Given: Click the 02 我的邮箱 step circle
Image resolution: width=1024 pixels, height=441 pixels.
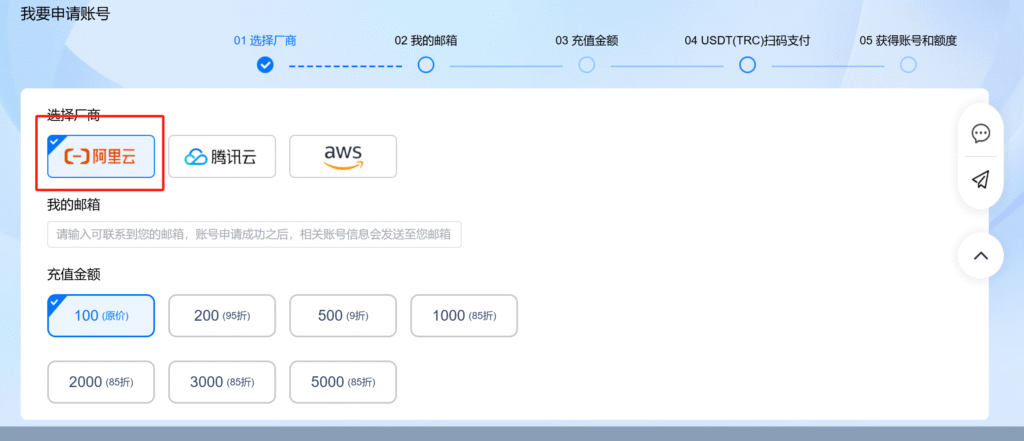Looking at the screenshot, I should click(x=426, y=65).
